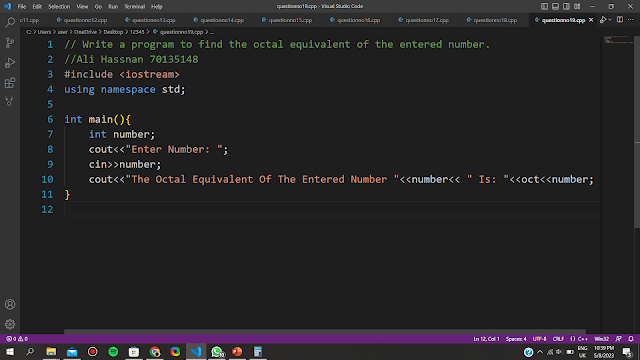
Task: Open the Extensions view
Action: click(x=10, y=83)
